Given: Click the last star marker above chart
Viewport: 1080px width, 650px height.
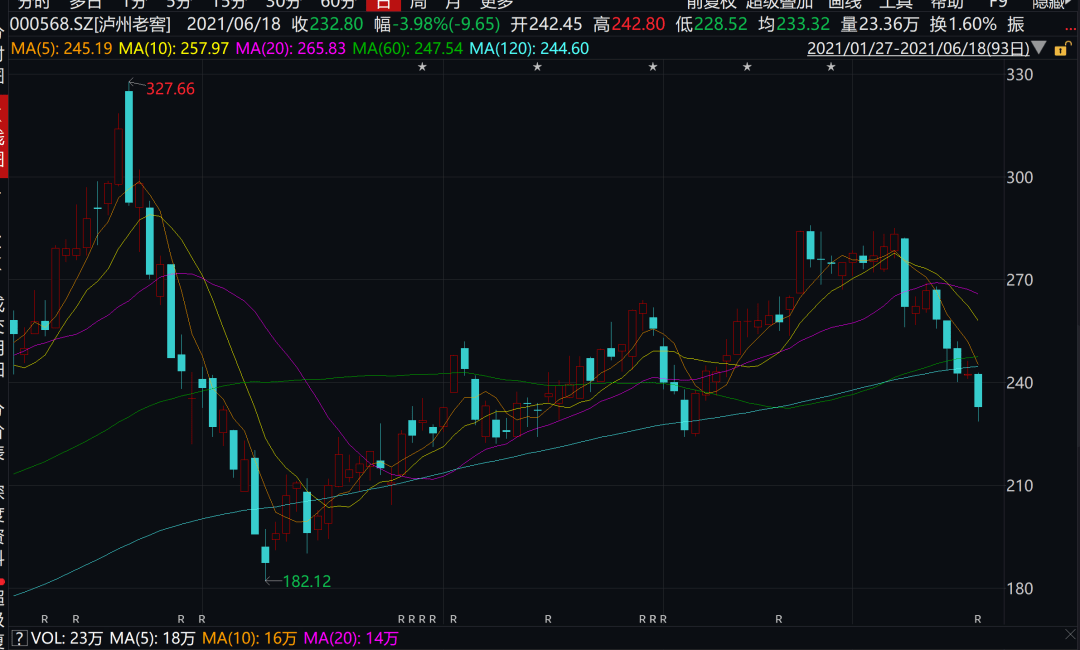Looking at the screenshot, I should [831, 67].
